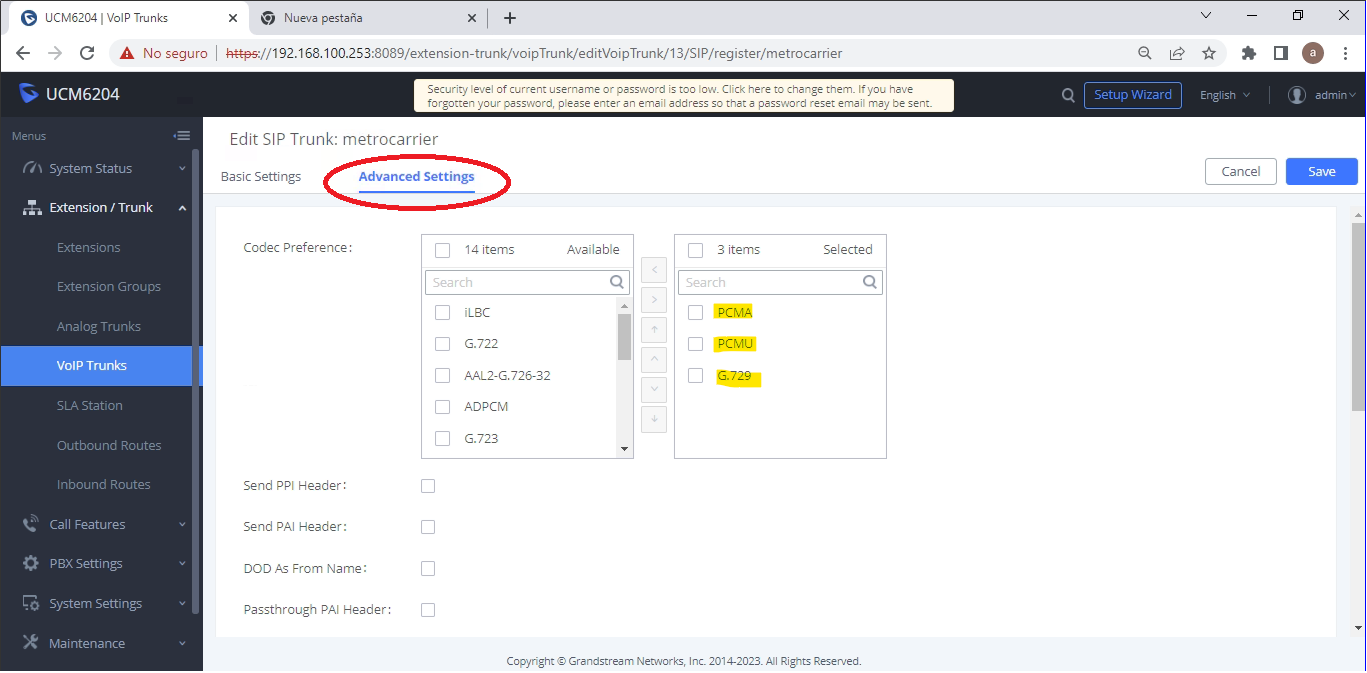Open Outbound Routes in sidebar
The width and height of the screenshot is (1367, 673).
click(x=108, y=445)
